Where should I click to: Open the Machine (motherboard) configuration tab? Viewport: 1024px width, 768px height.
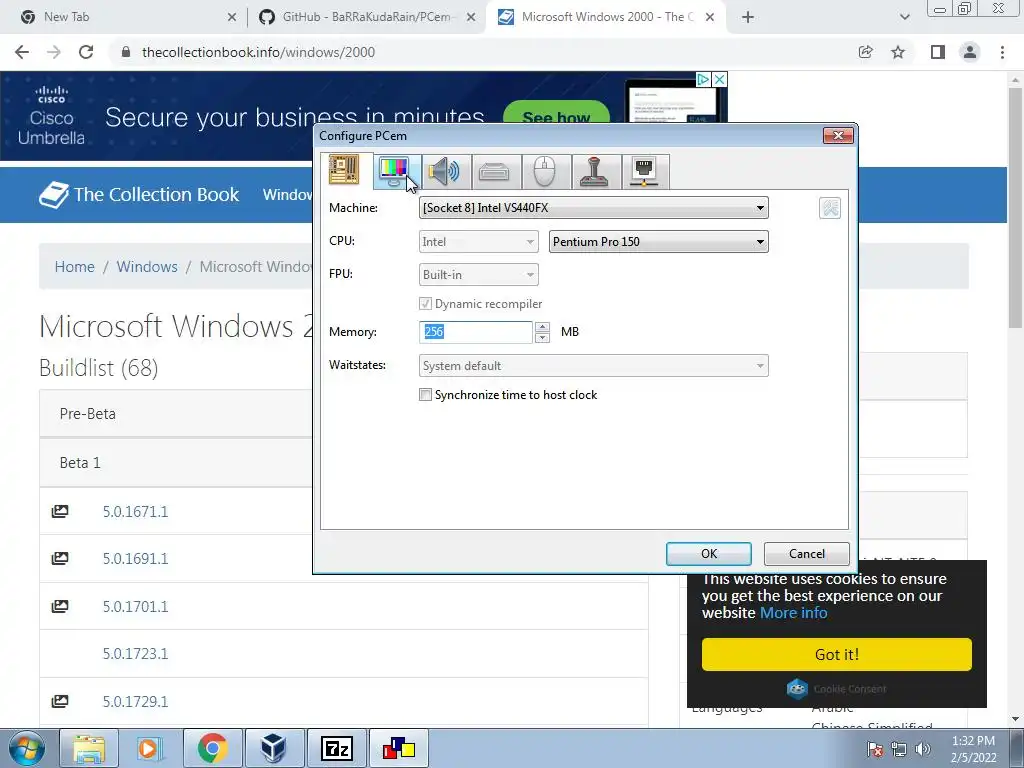pyautogui.click(x=344, y=171)
